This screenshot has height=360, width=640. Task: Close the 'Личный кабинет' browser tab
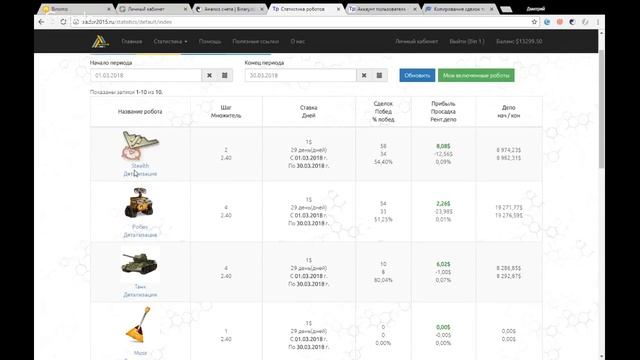pyautogui.click(x=185, y=9)
